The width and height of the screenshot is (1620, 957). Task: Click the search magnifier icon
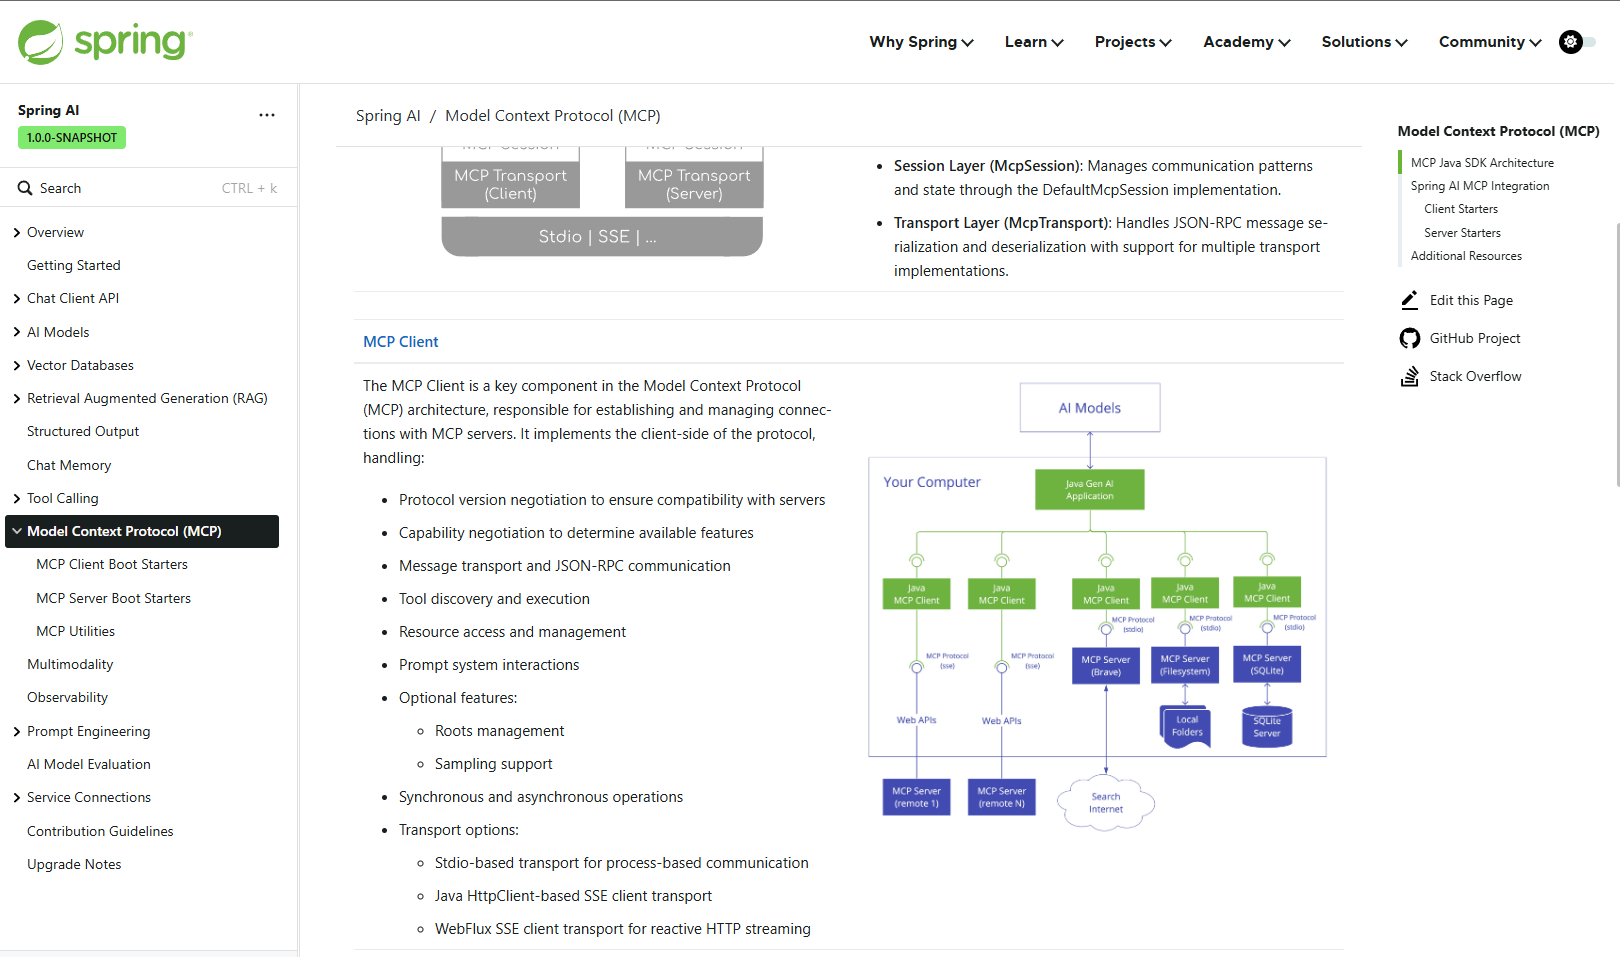(x=25, y=188)
